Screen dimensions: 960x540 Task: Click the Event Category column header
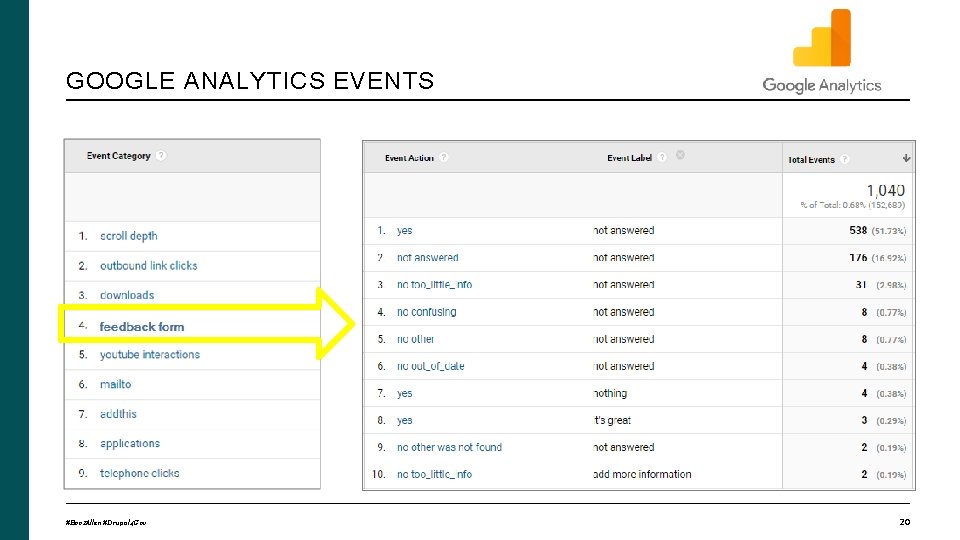[x=118, y=156]
